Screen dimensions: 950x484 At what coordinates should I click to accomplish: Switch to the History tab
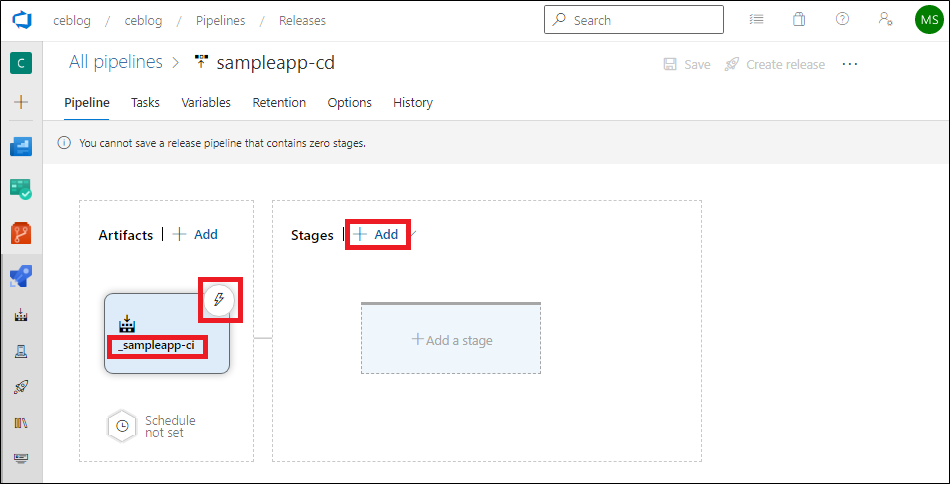click(x=413, y=103)
